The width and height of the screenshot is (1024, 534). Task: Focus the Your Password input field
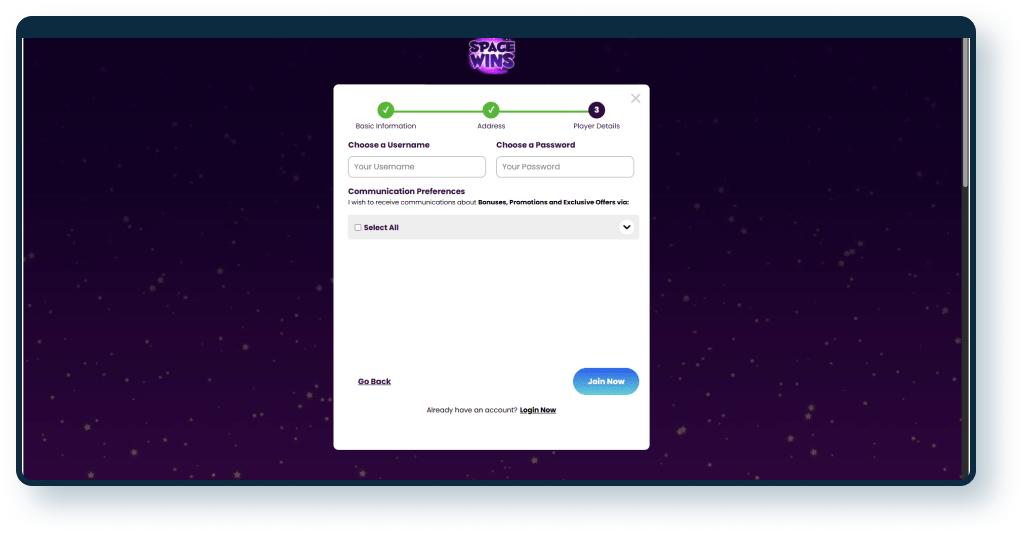pyautogui.click(x=564, y=167)
